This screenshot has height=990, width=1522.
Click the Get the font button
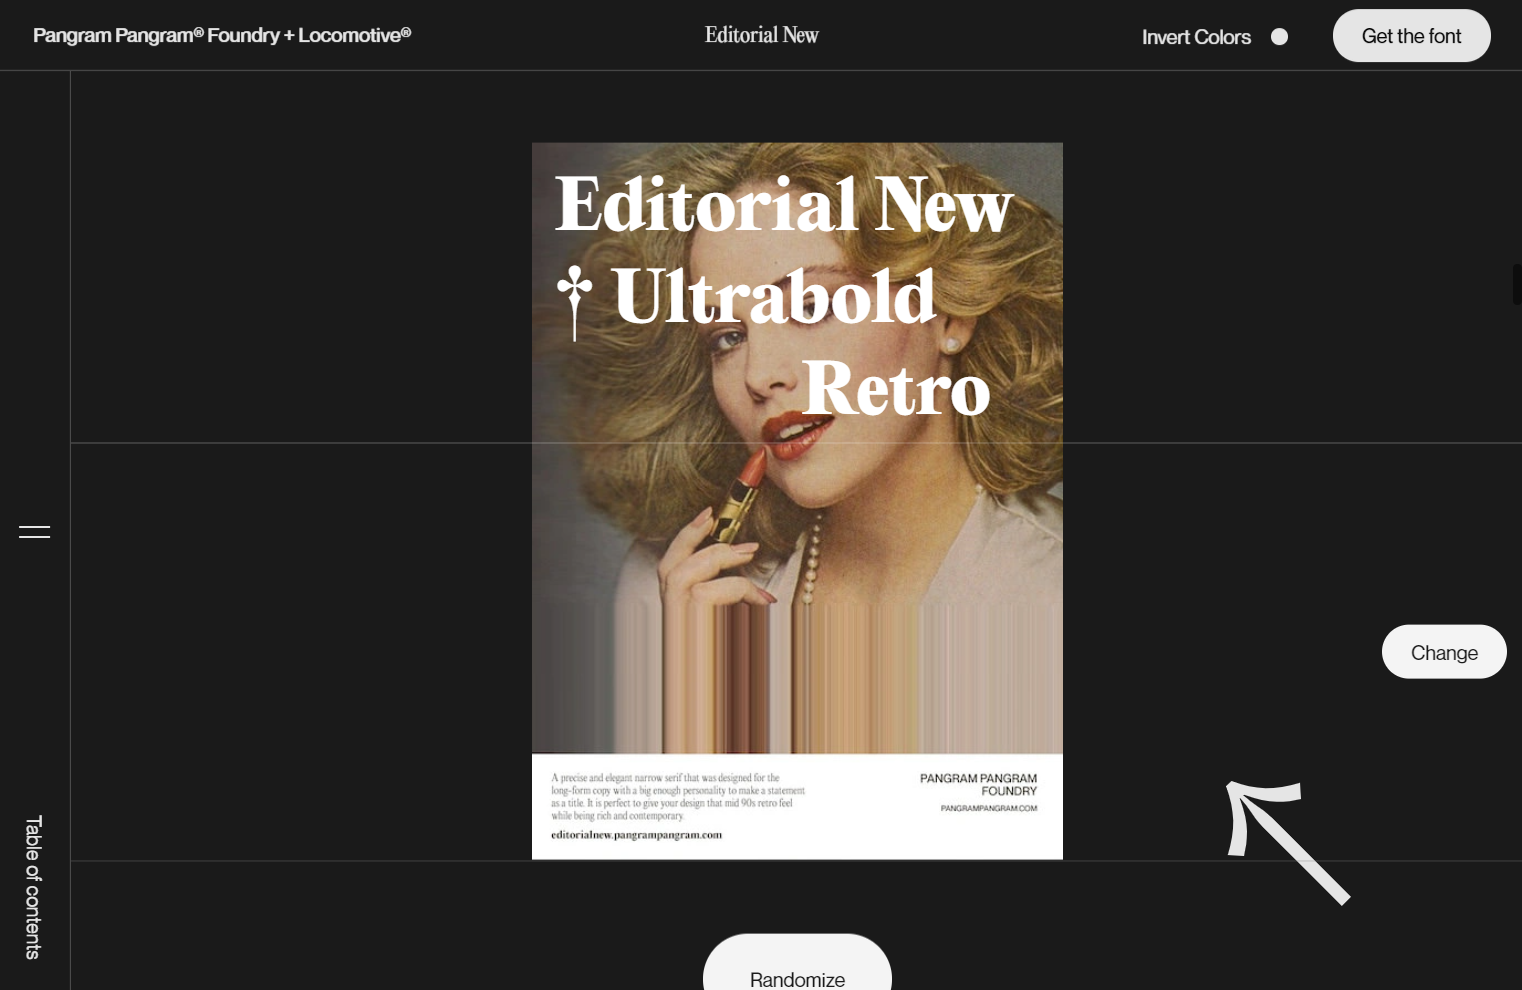[1411, 36]
